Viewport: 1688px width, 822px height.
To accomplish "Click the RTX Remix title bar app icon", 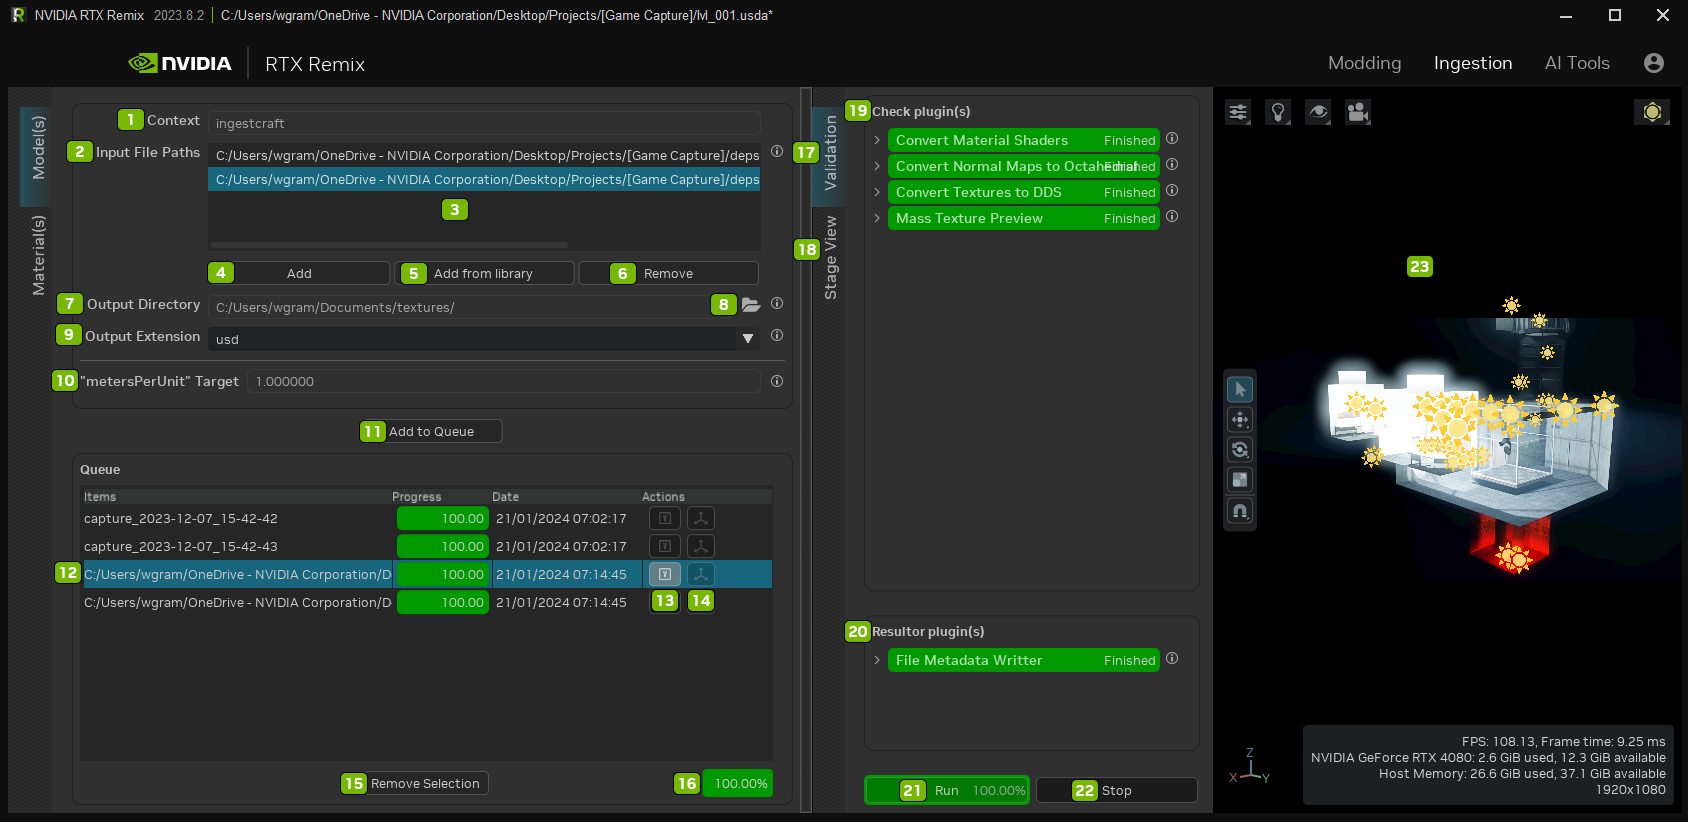I will coord(18,15).
